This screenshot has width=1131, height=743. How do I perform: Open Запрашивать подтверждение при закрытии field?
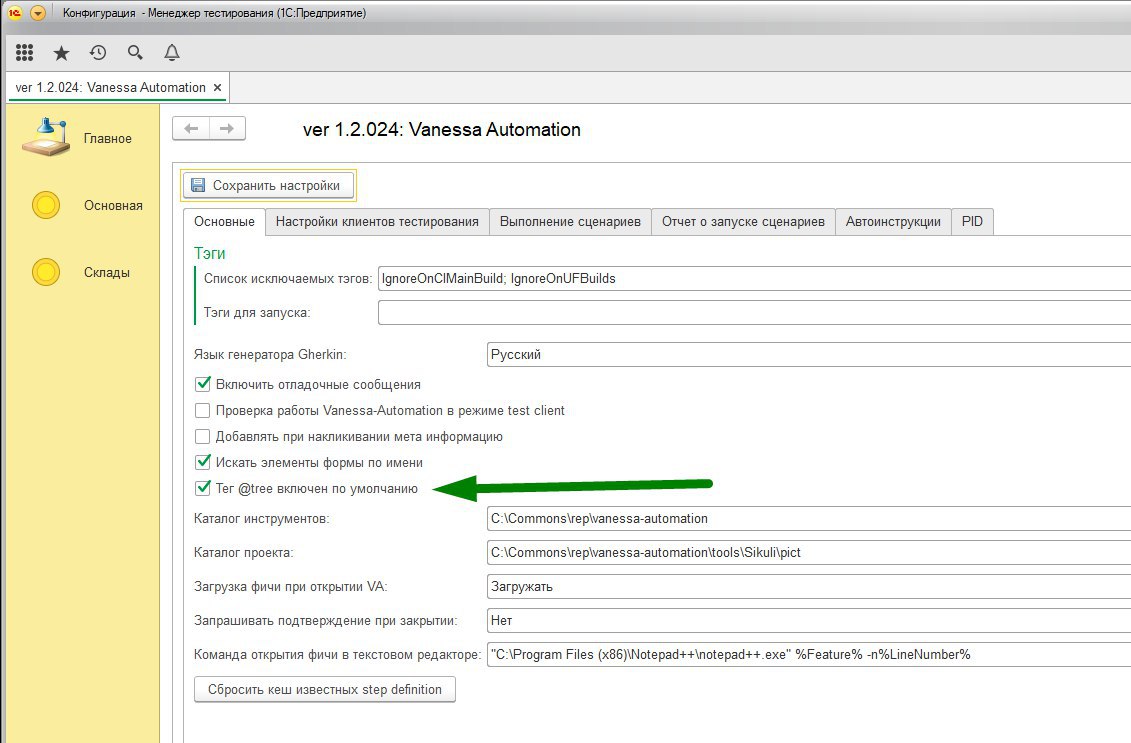[809, 620]
